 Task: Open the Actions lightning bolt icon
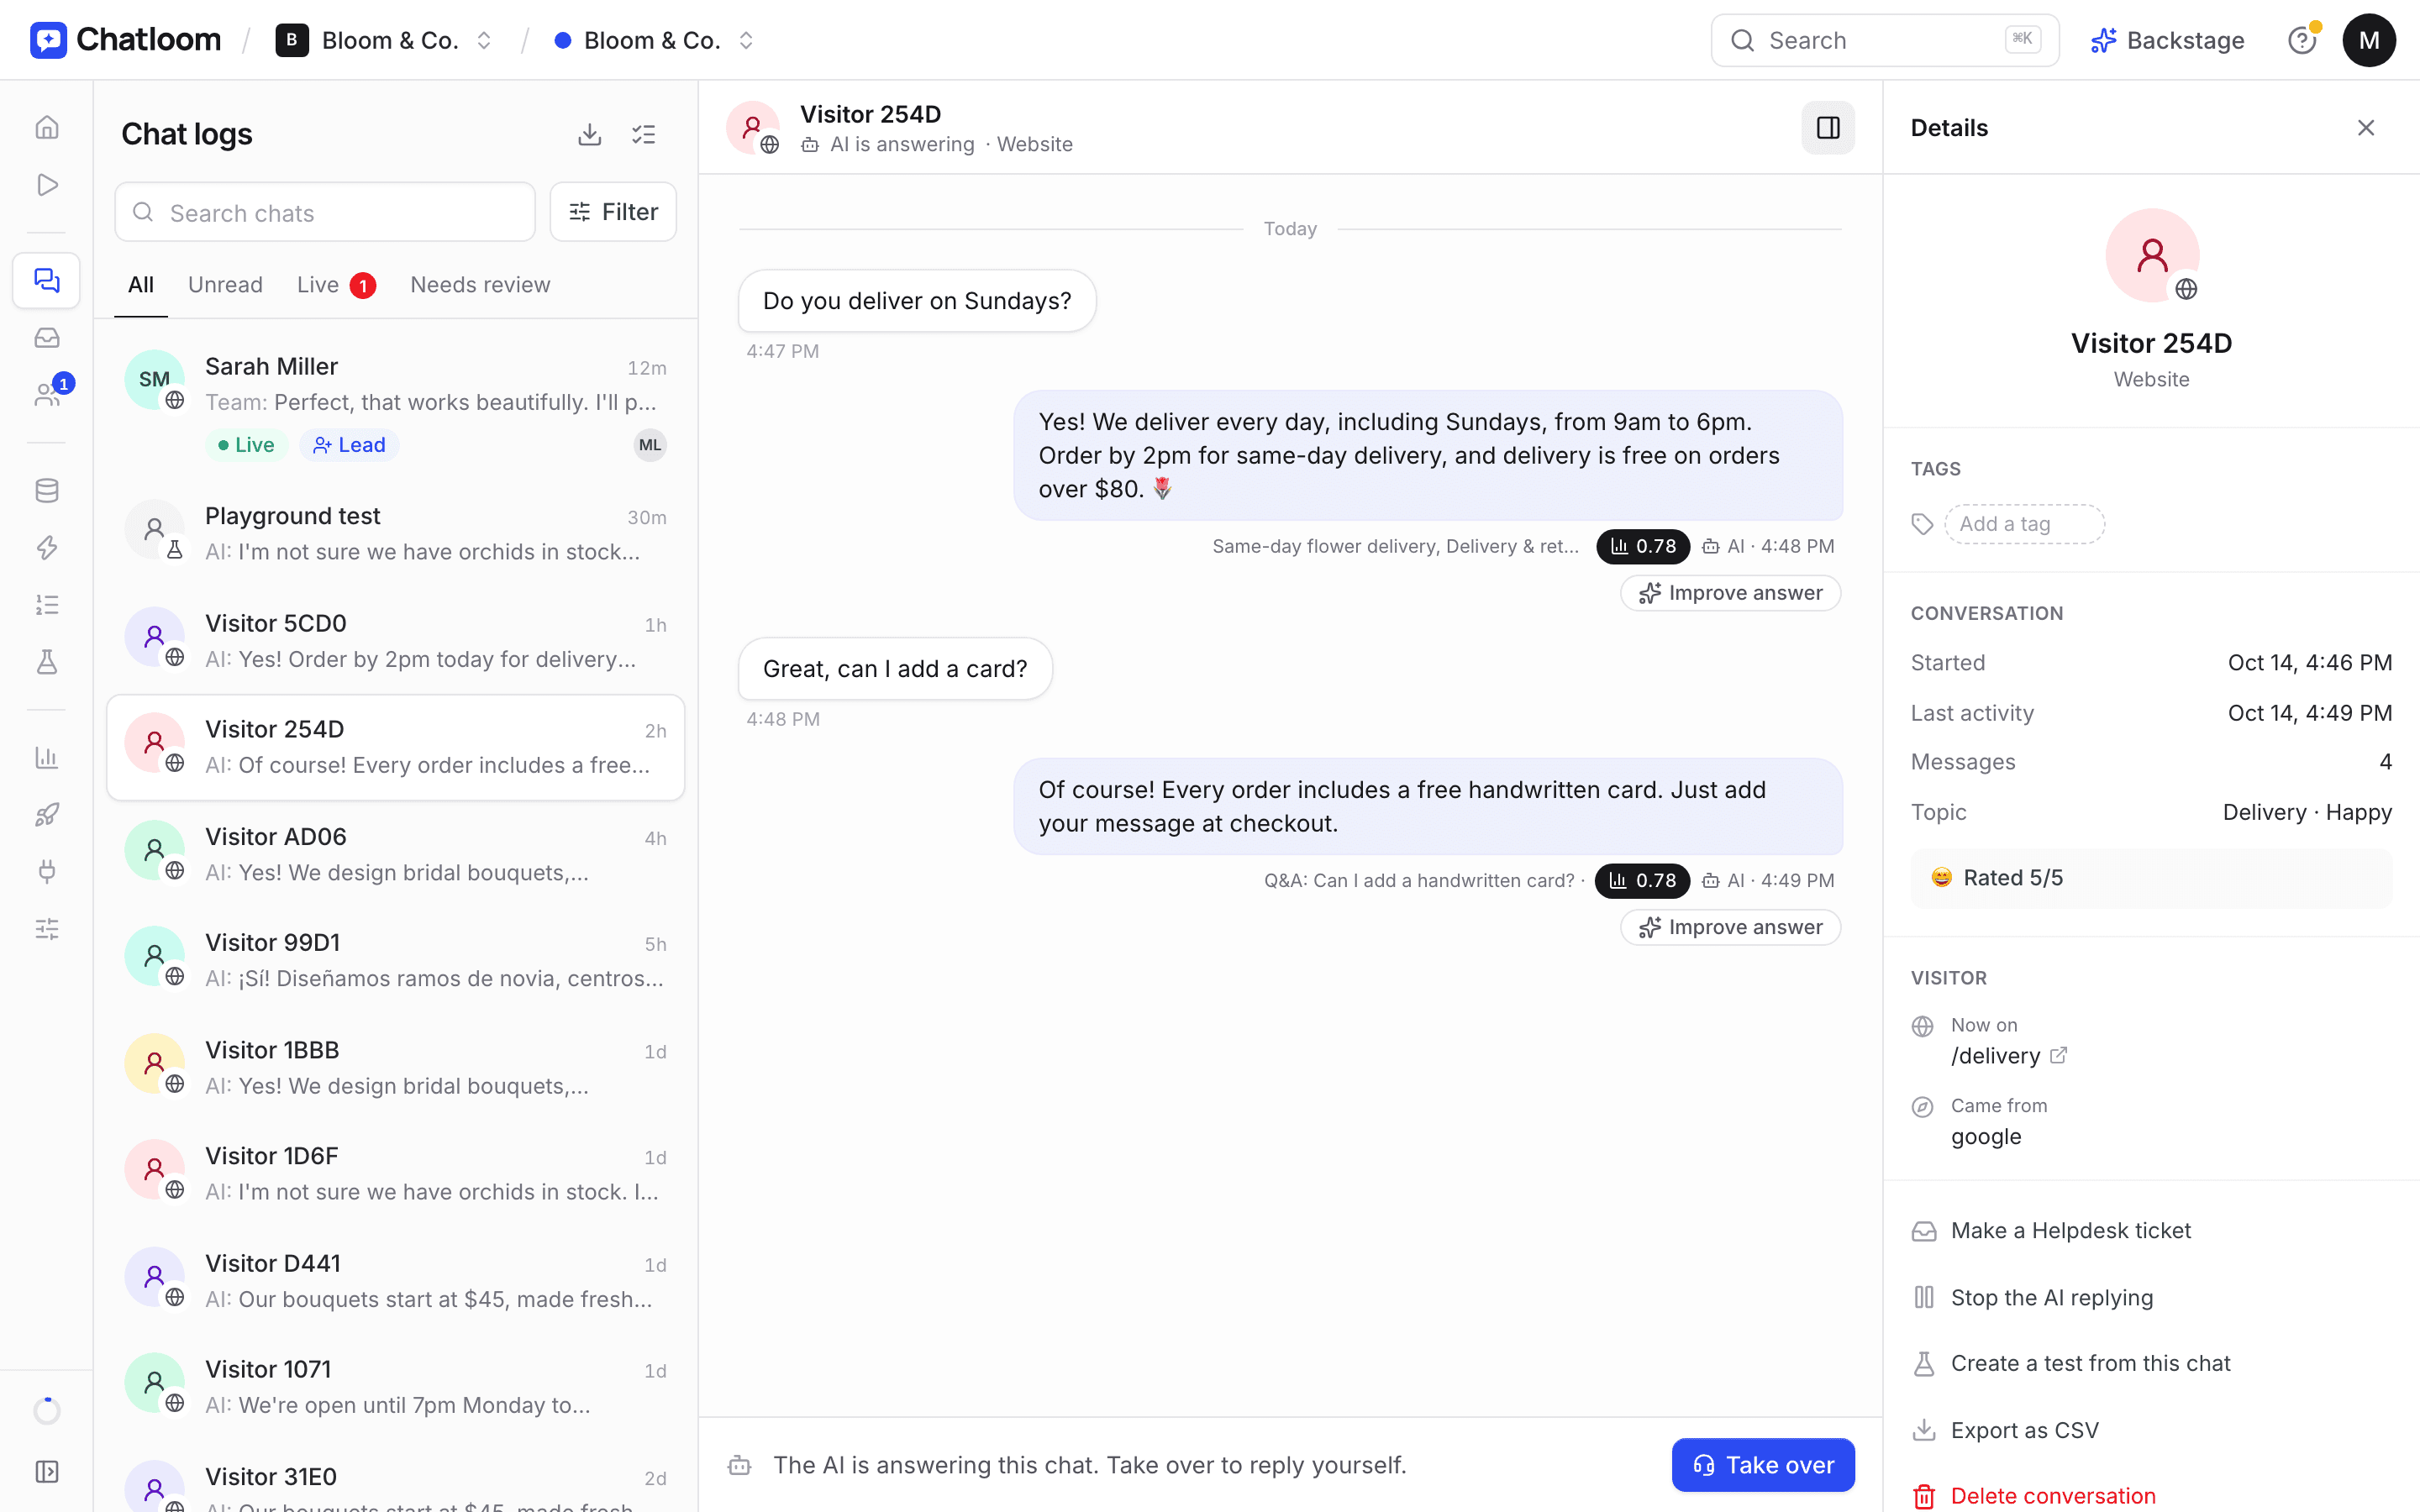(47, 547)
